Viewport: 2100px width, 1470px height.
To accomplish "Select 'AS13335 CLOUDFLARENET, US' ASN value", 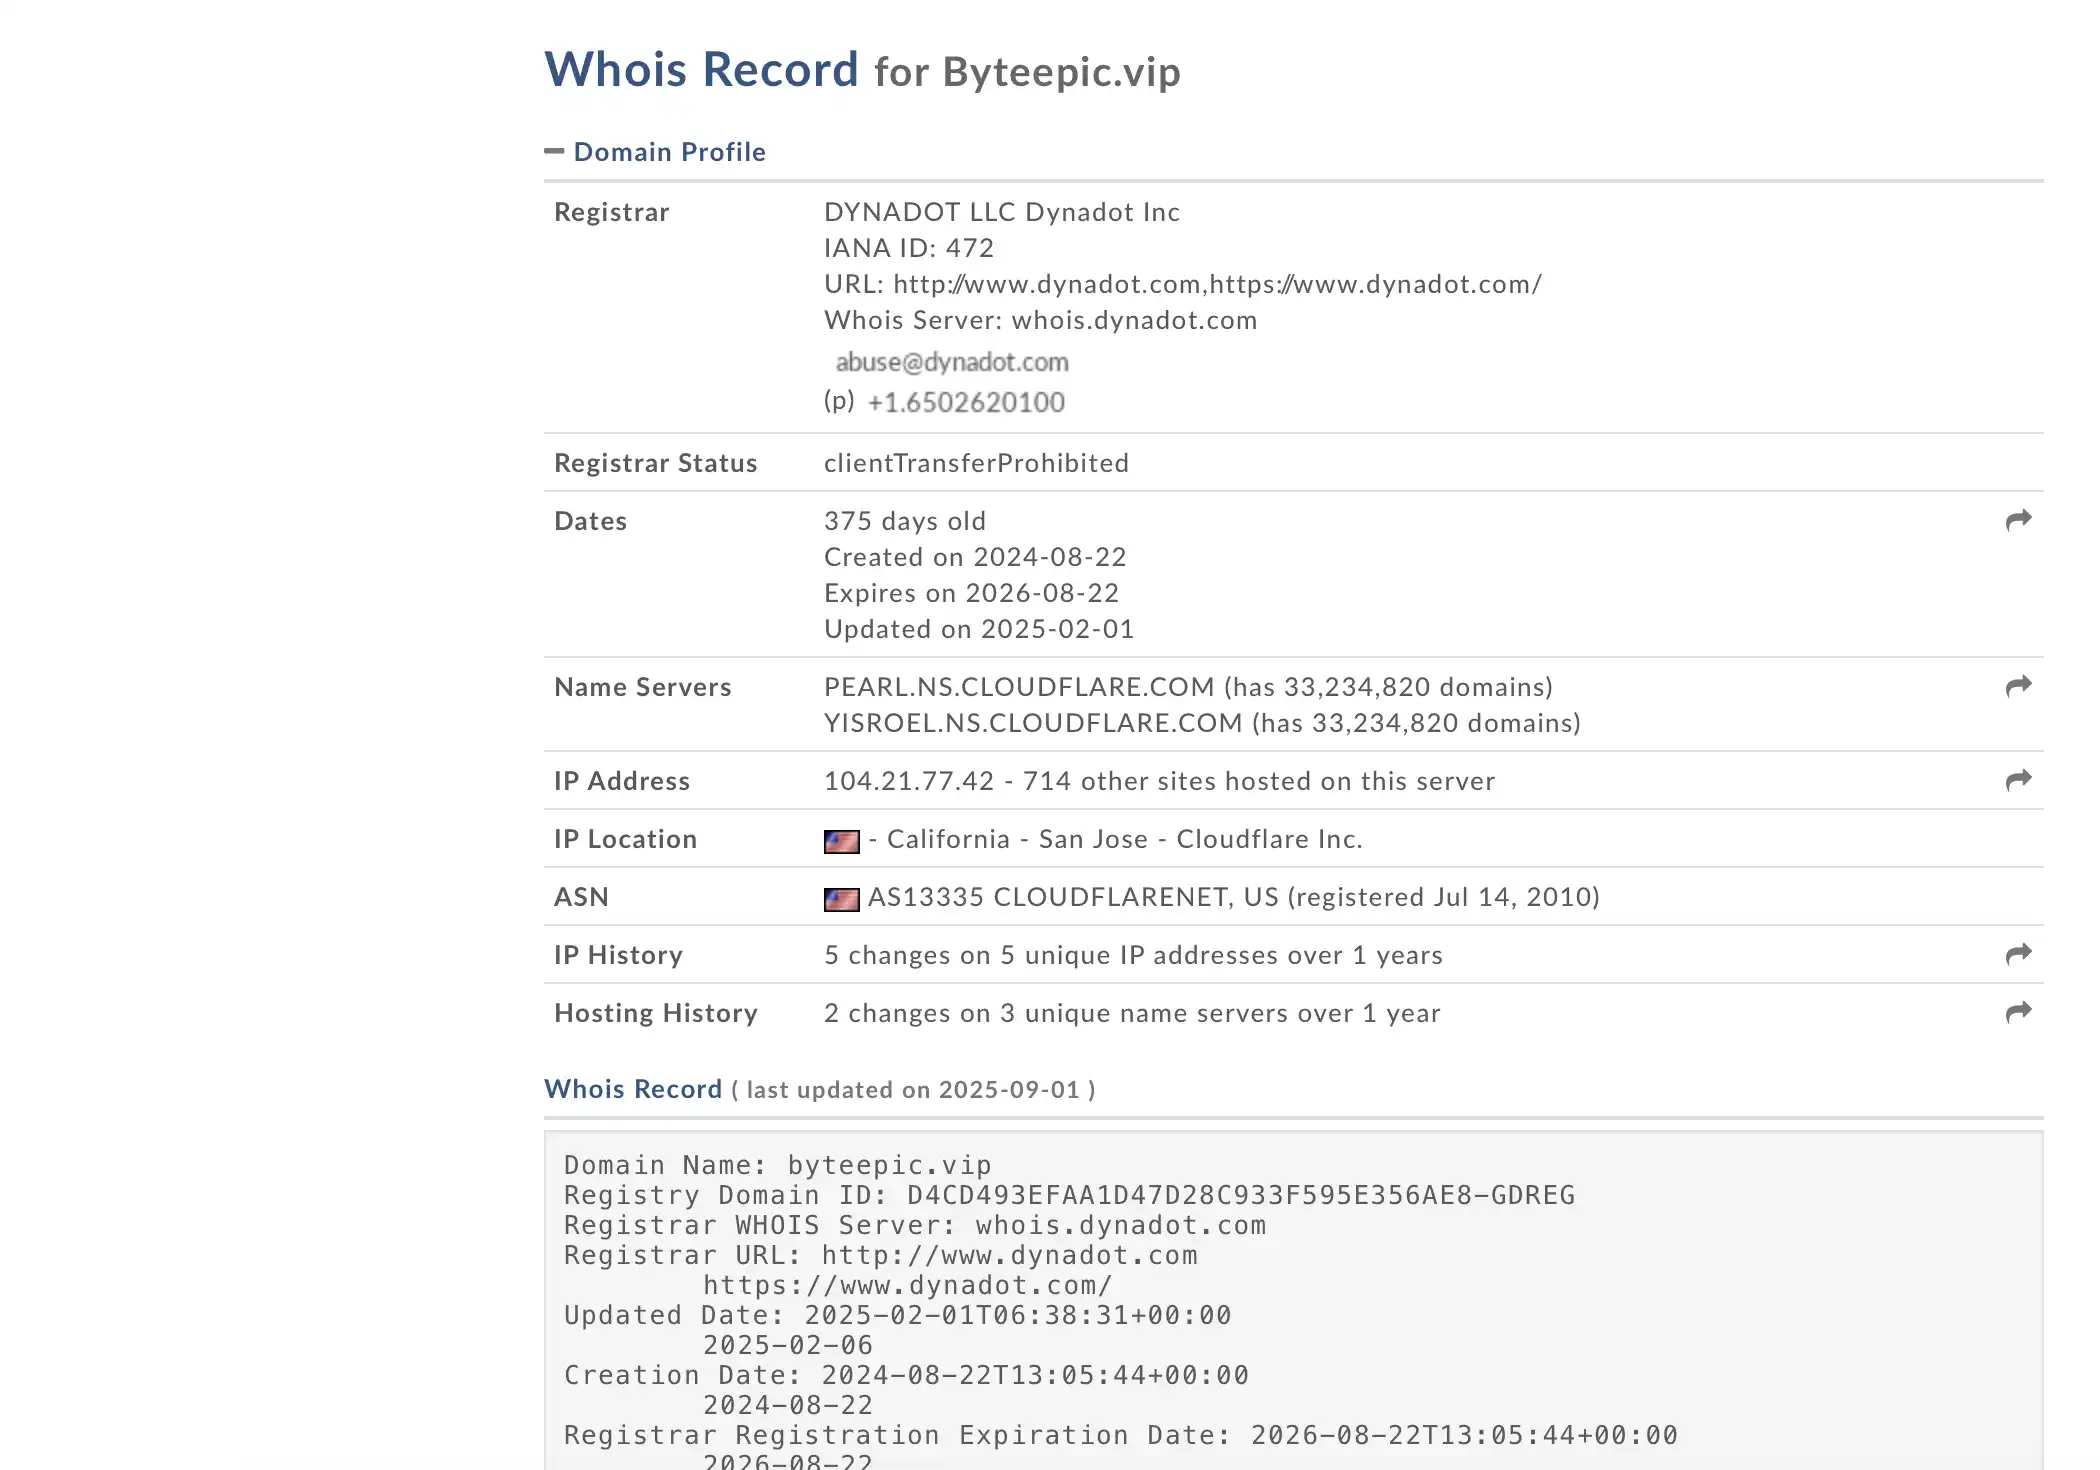I will [1073, 897].
